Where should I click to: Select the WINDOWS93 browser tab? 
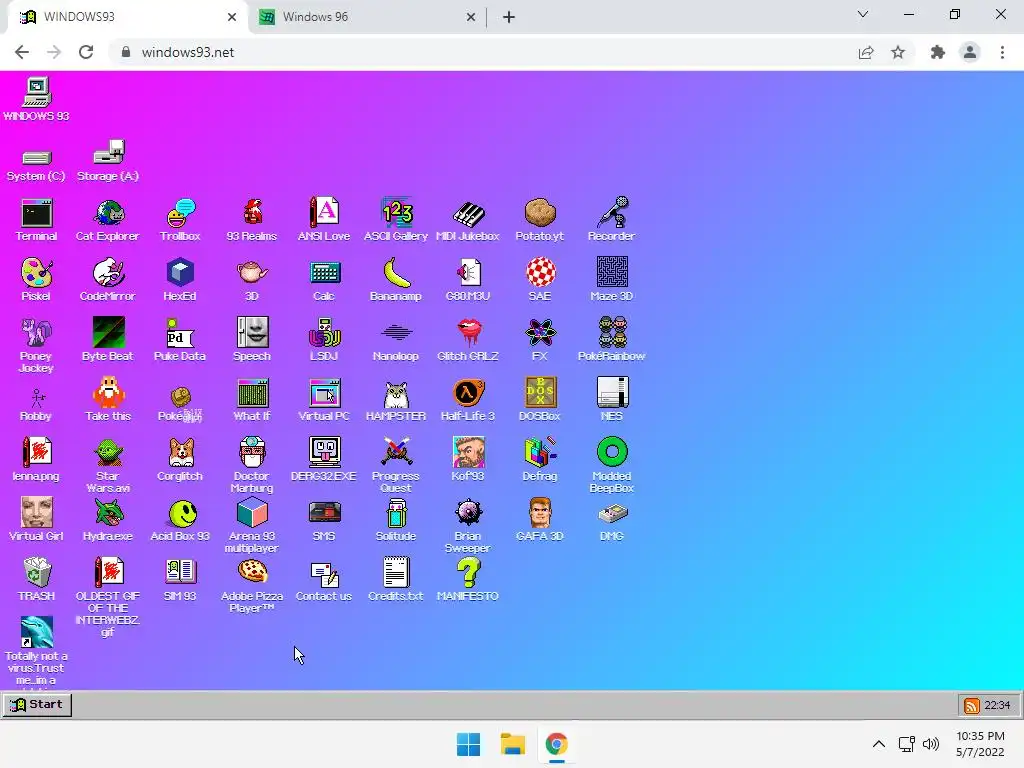[127, 17]
